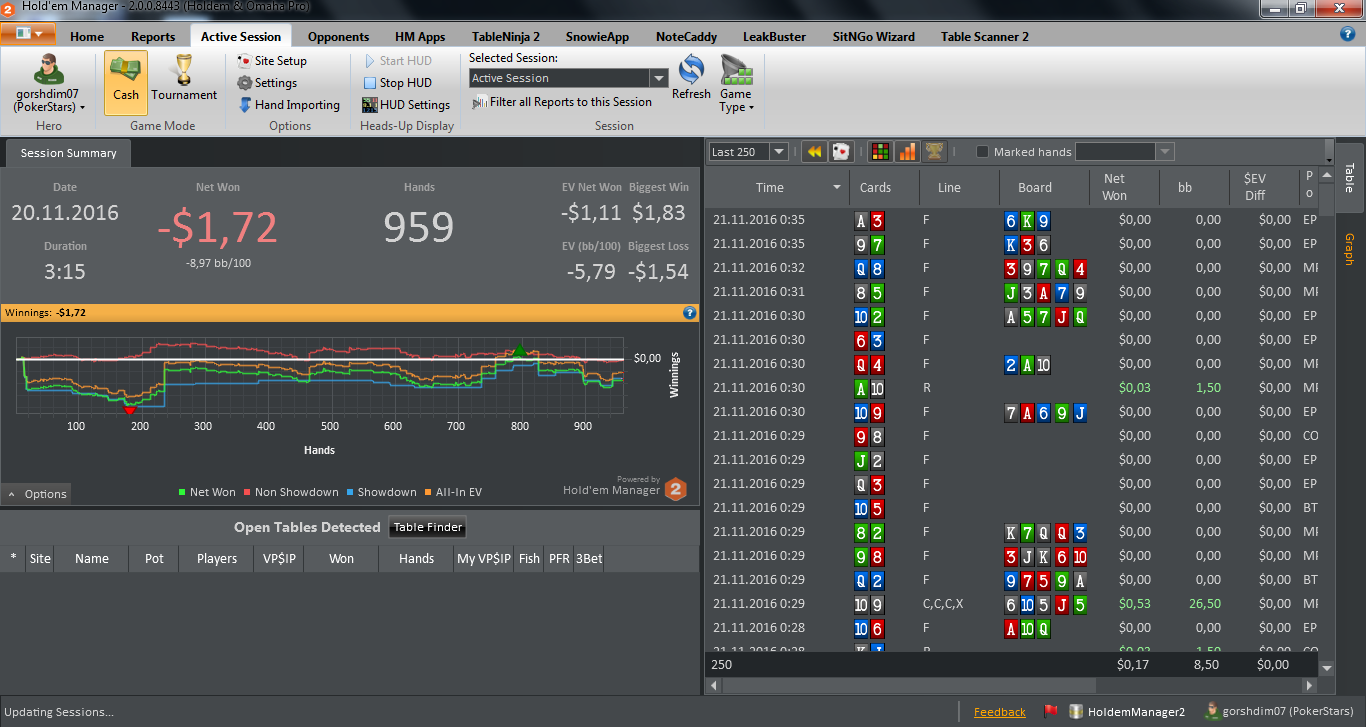Open the Reports tab
The width and height of the screenshot is (1366, 727).
(x=153, y=37)
